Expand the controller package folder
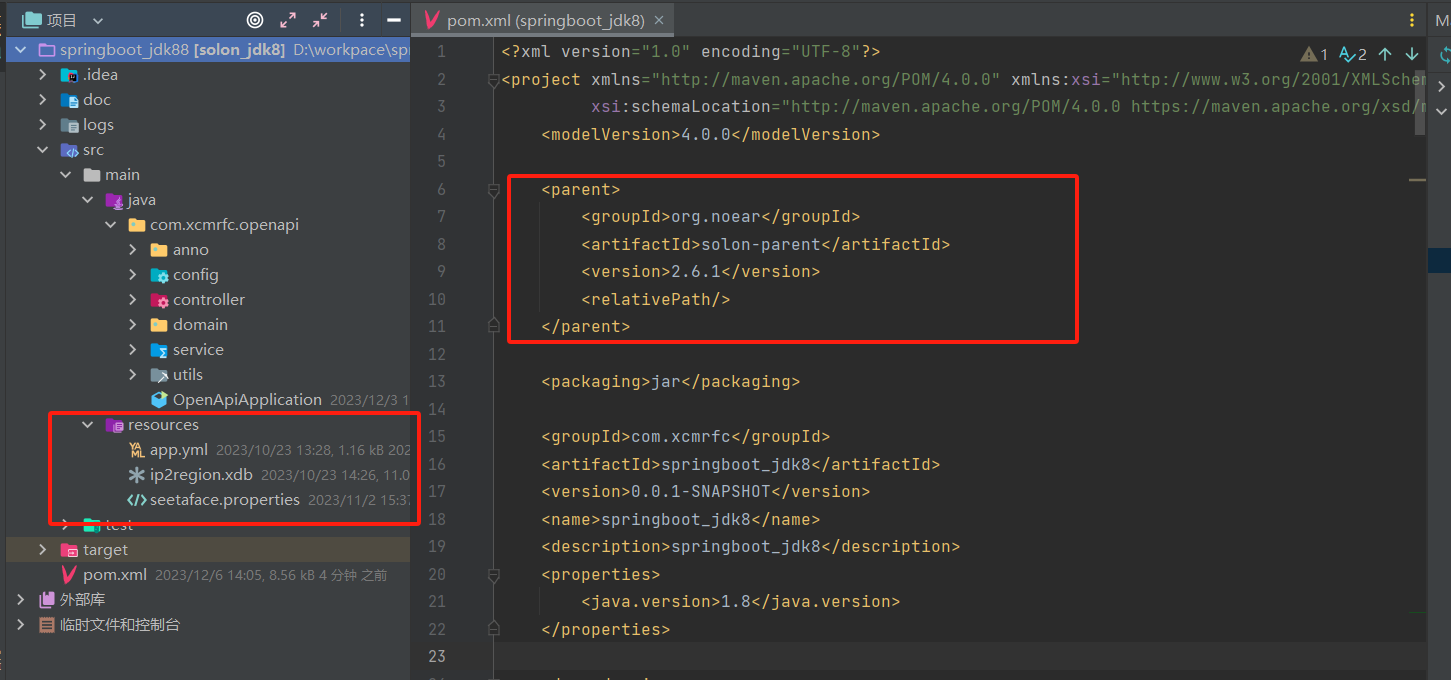 click(133, 300)
